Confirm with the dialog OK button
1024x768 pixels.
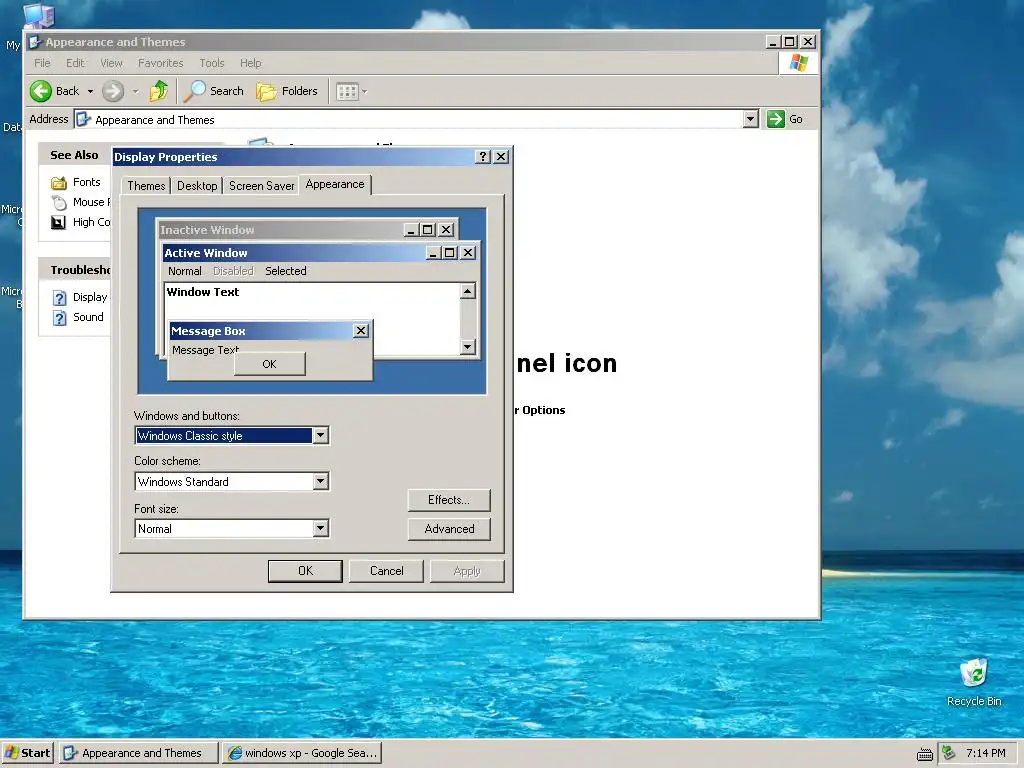305,571
